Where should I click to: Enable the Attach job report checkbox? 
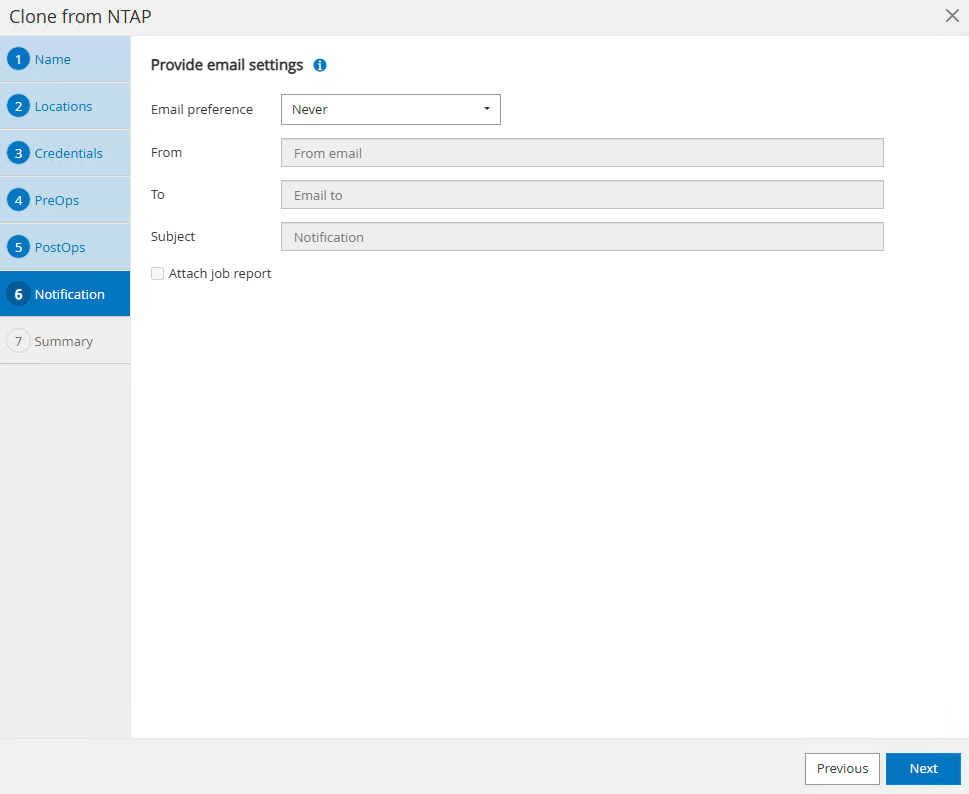(x=157, y=273)
